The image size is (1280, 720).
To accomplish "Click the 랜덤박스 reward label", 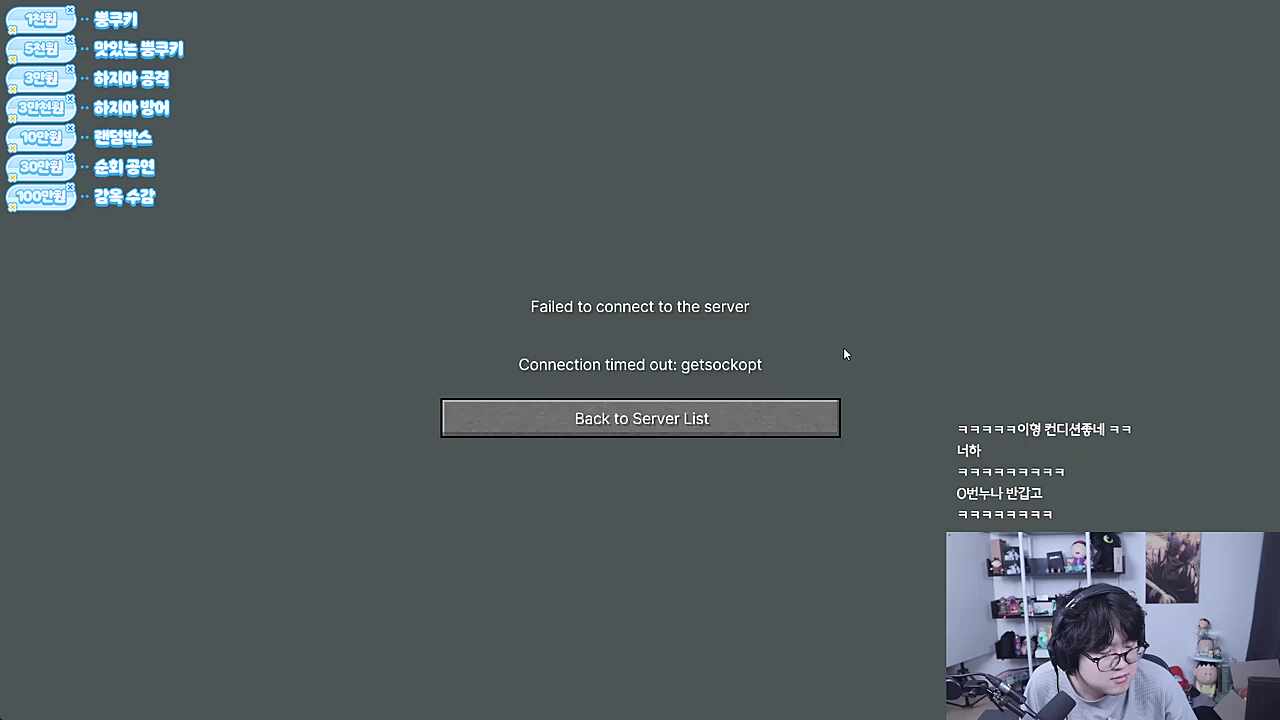I will pos(122,138).
